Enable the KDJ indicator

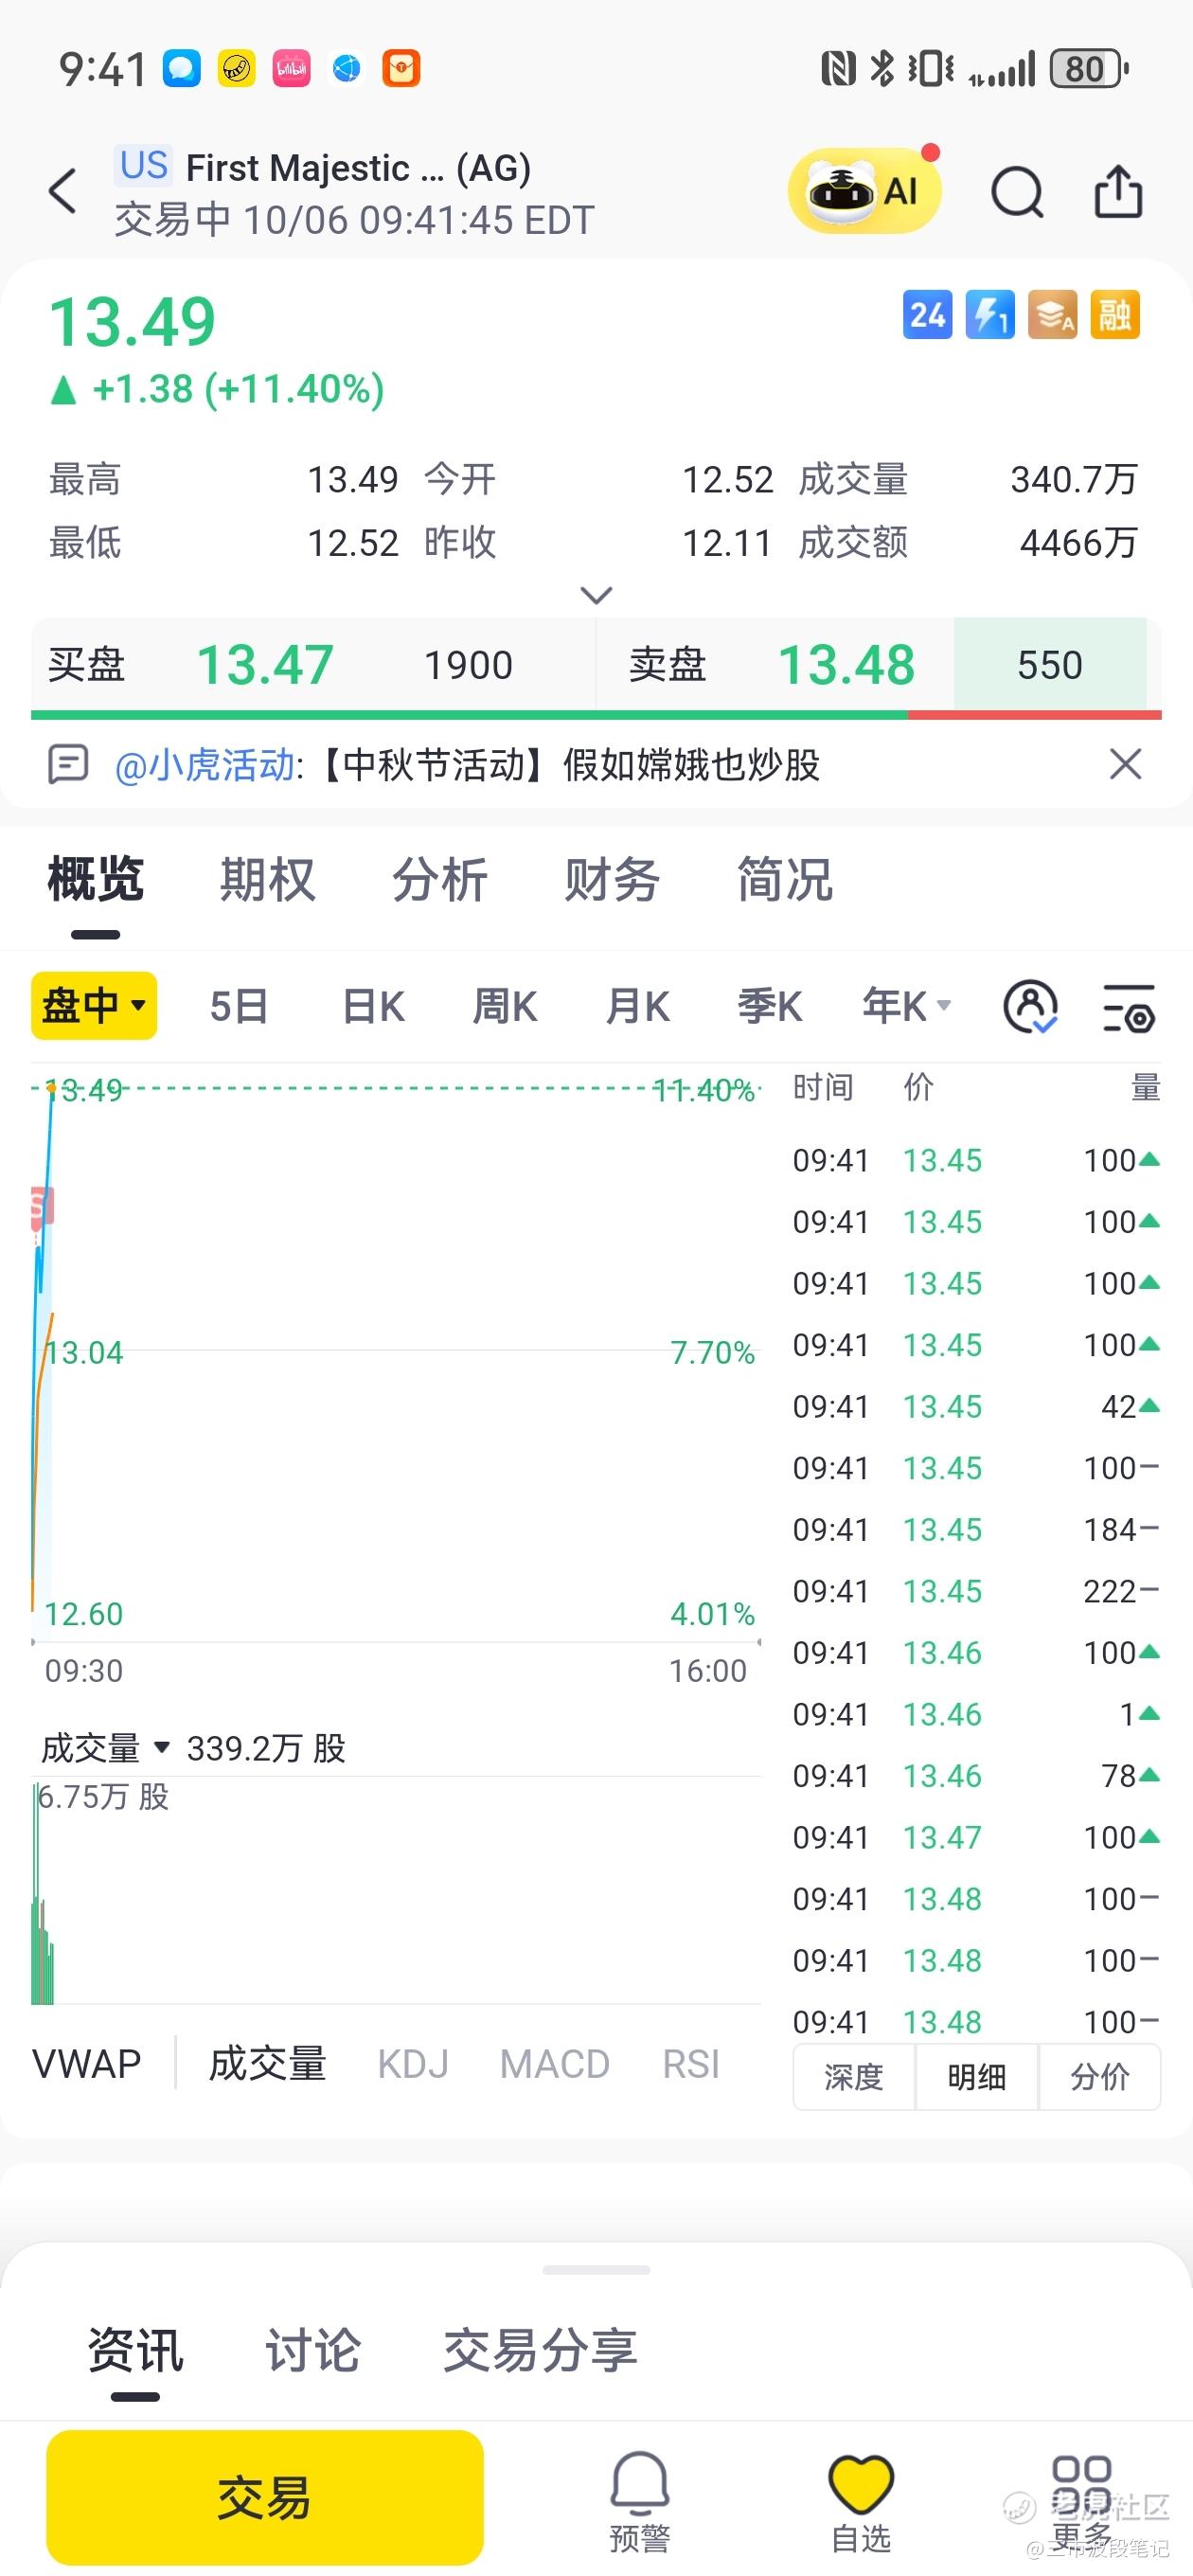click(x=413, y=2063)
